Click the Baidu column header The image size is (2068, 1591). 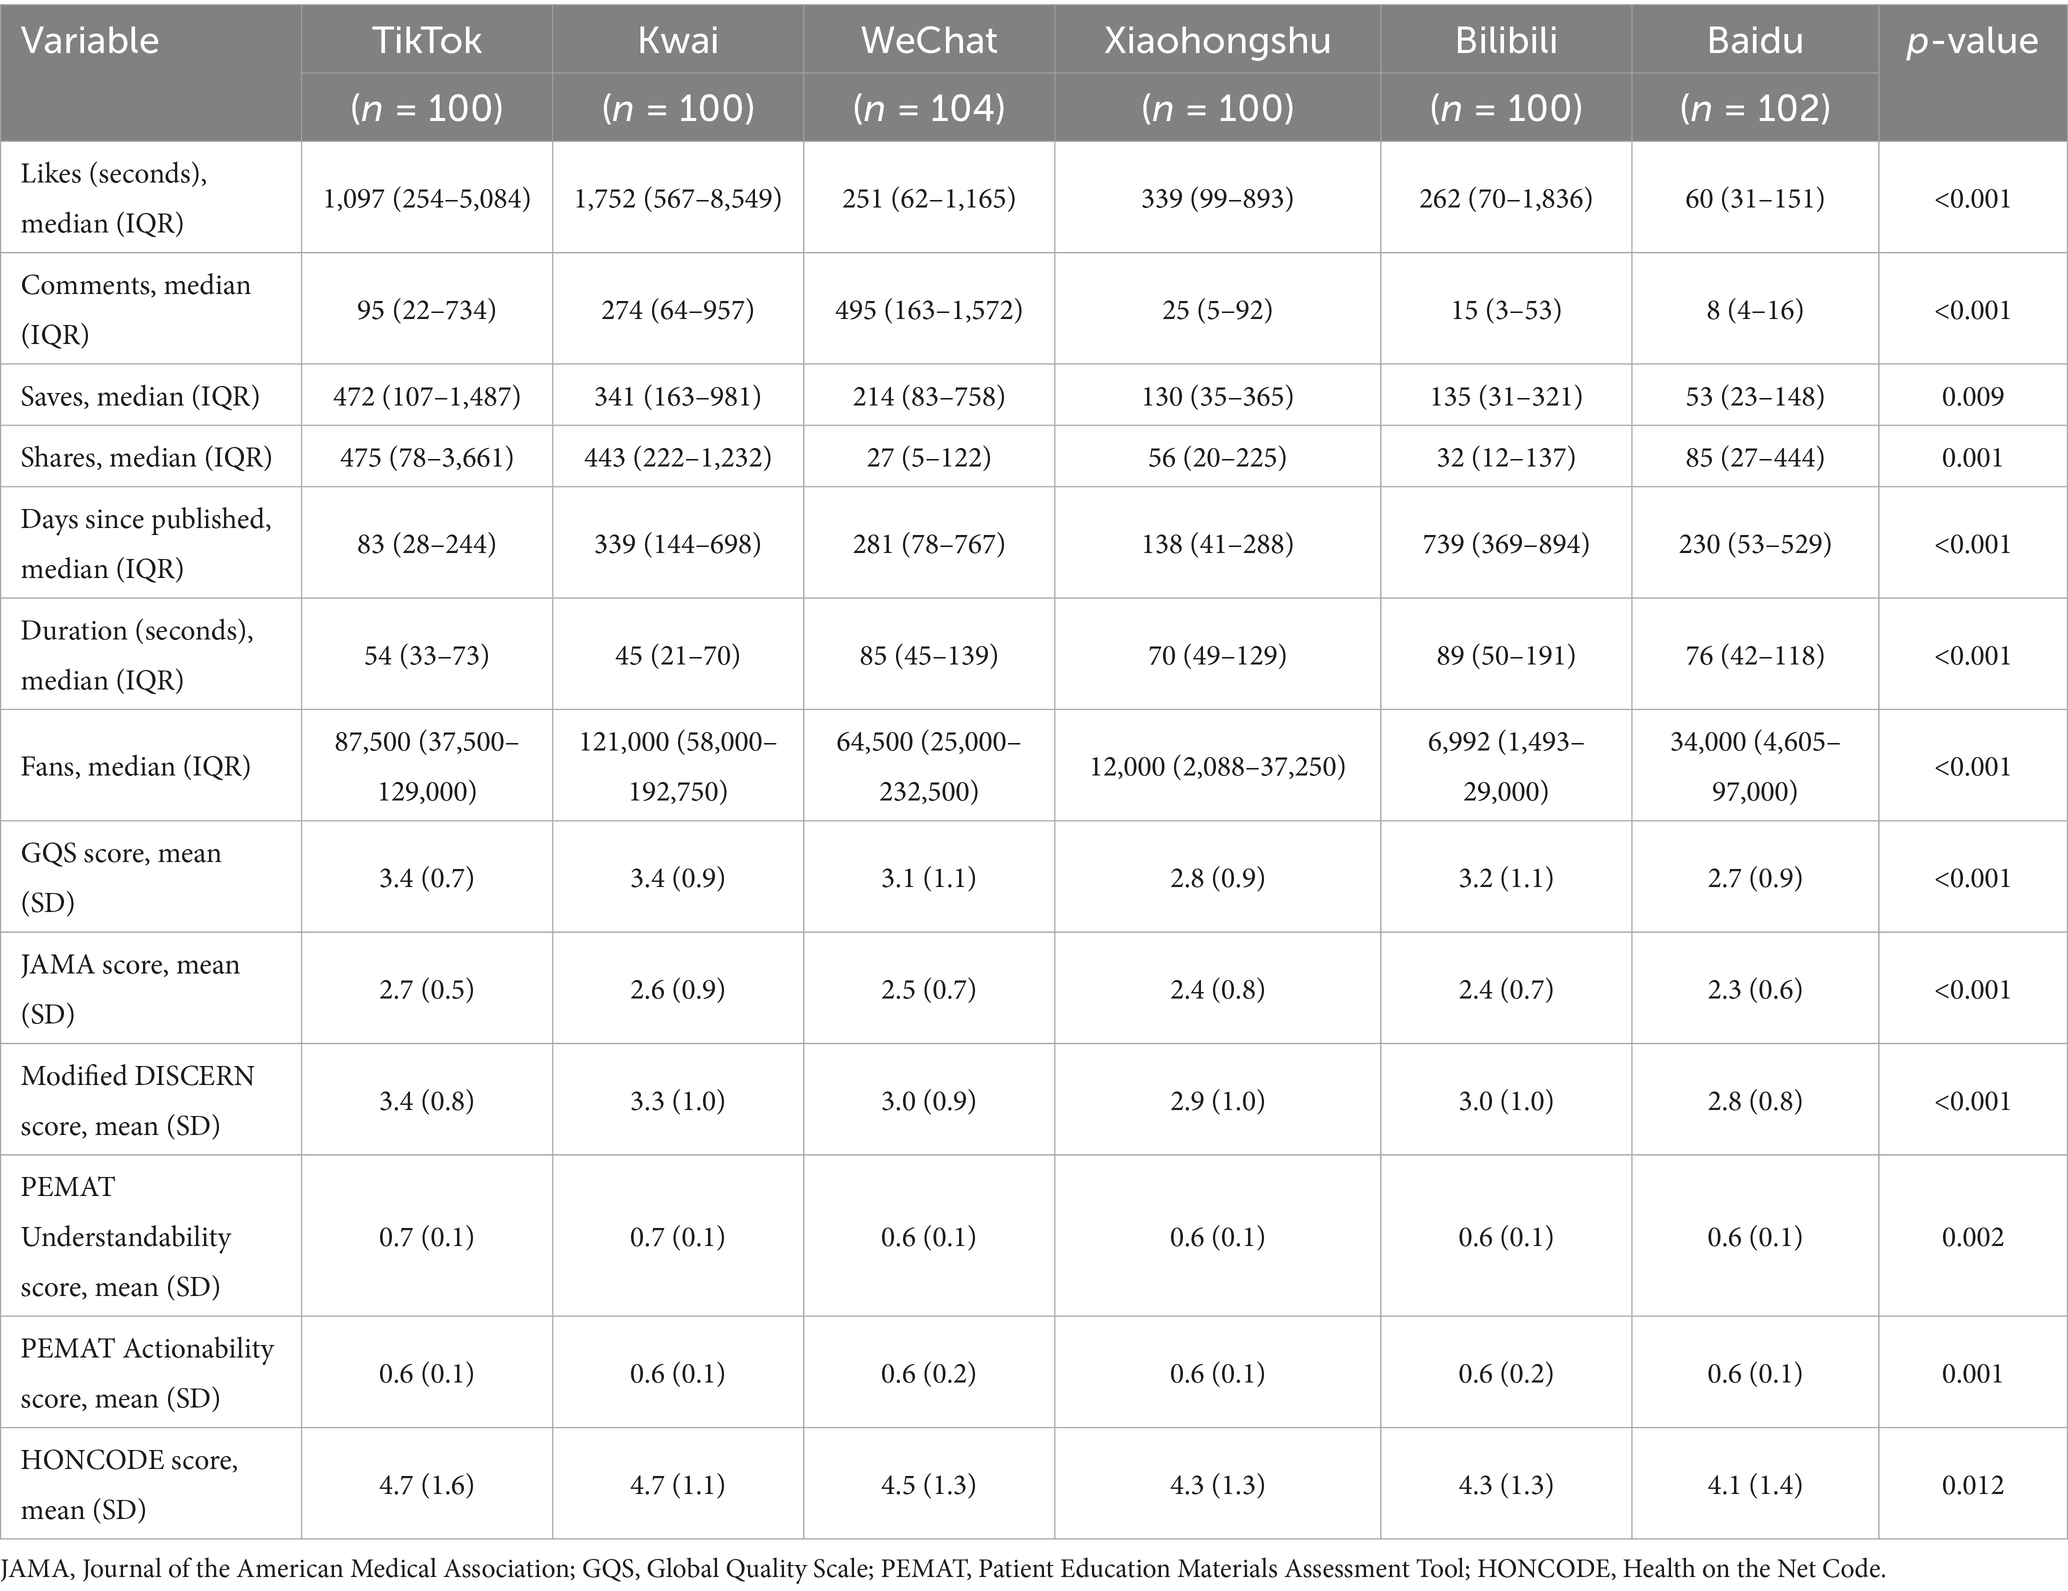click(x=1755, y=40)
